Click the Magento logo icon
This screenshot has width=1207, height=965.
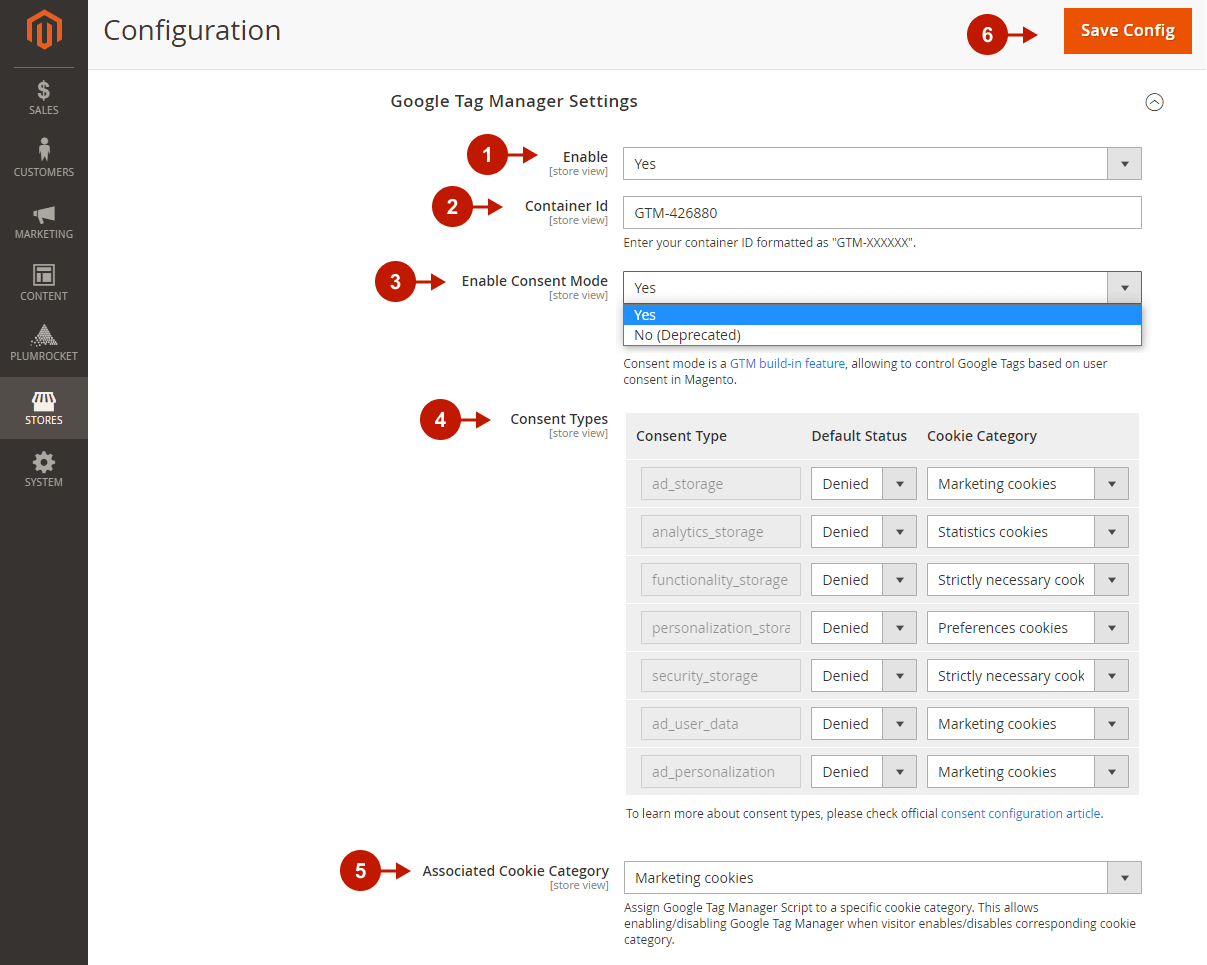(44, 31)
